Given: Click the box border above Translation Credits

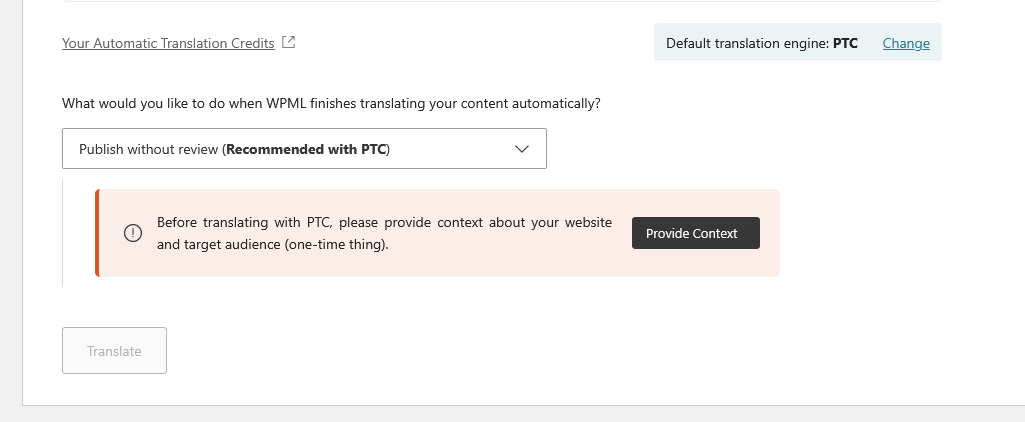Looking at the screenshot, I should click(x=501, y=1).
